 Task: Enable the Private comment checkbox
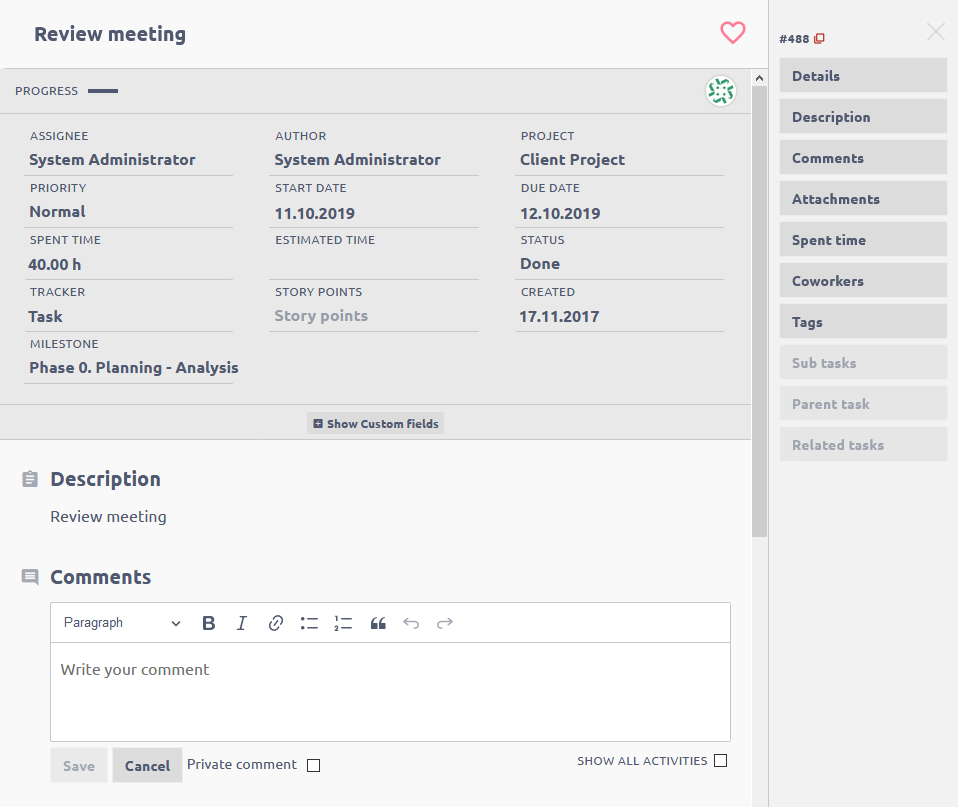coord(314,766)
